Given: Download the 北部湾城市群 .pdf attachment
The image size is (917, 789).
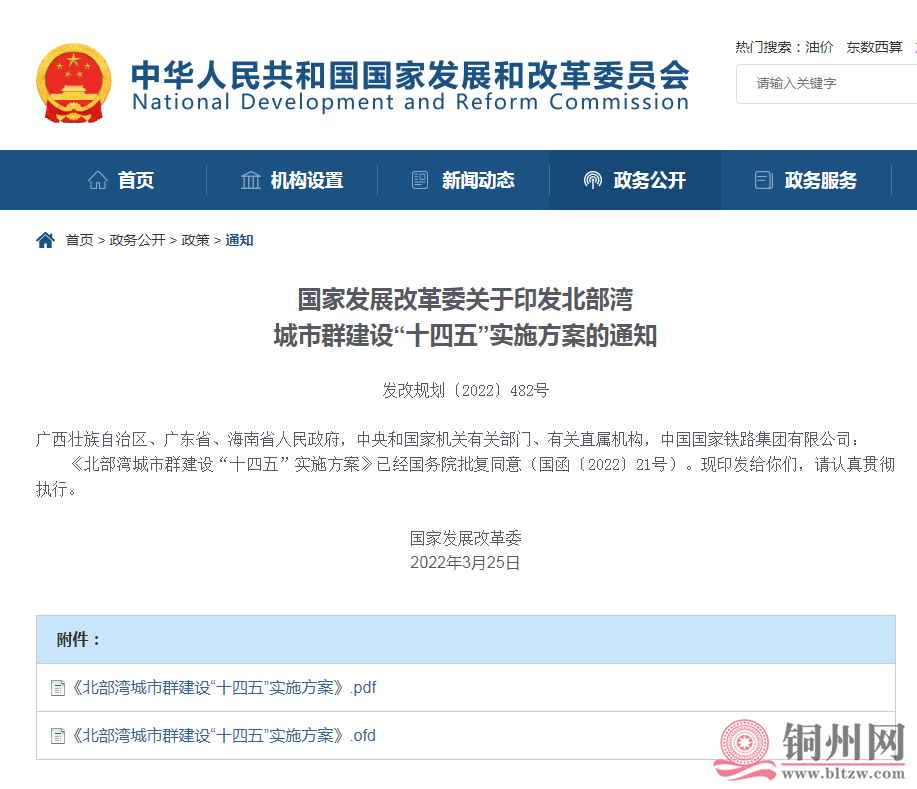Looking at the screenshot, I should (224, 688).
